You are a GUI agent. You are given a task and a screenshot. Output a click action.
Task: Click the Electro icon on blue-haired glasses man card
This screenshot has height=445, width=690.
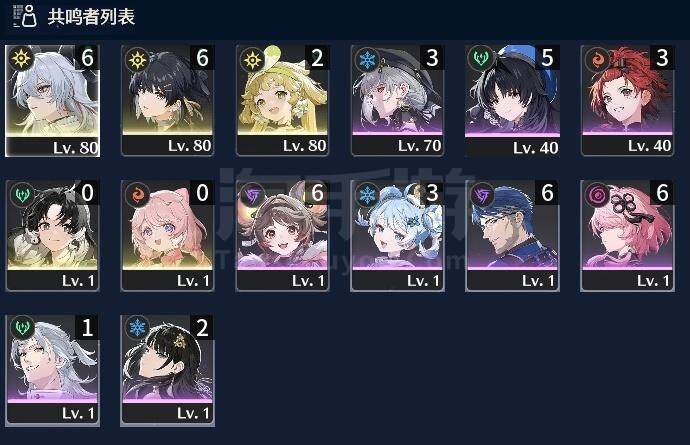[481, 194]
